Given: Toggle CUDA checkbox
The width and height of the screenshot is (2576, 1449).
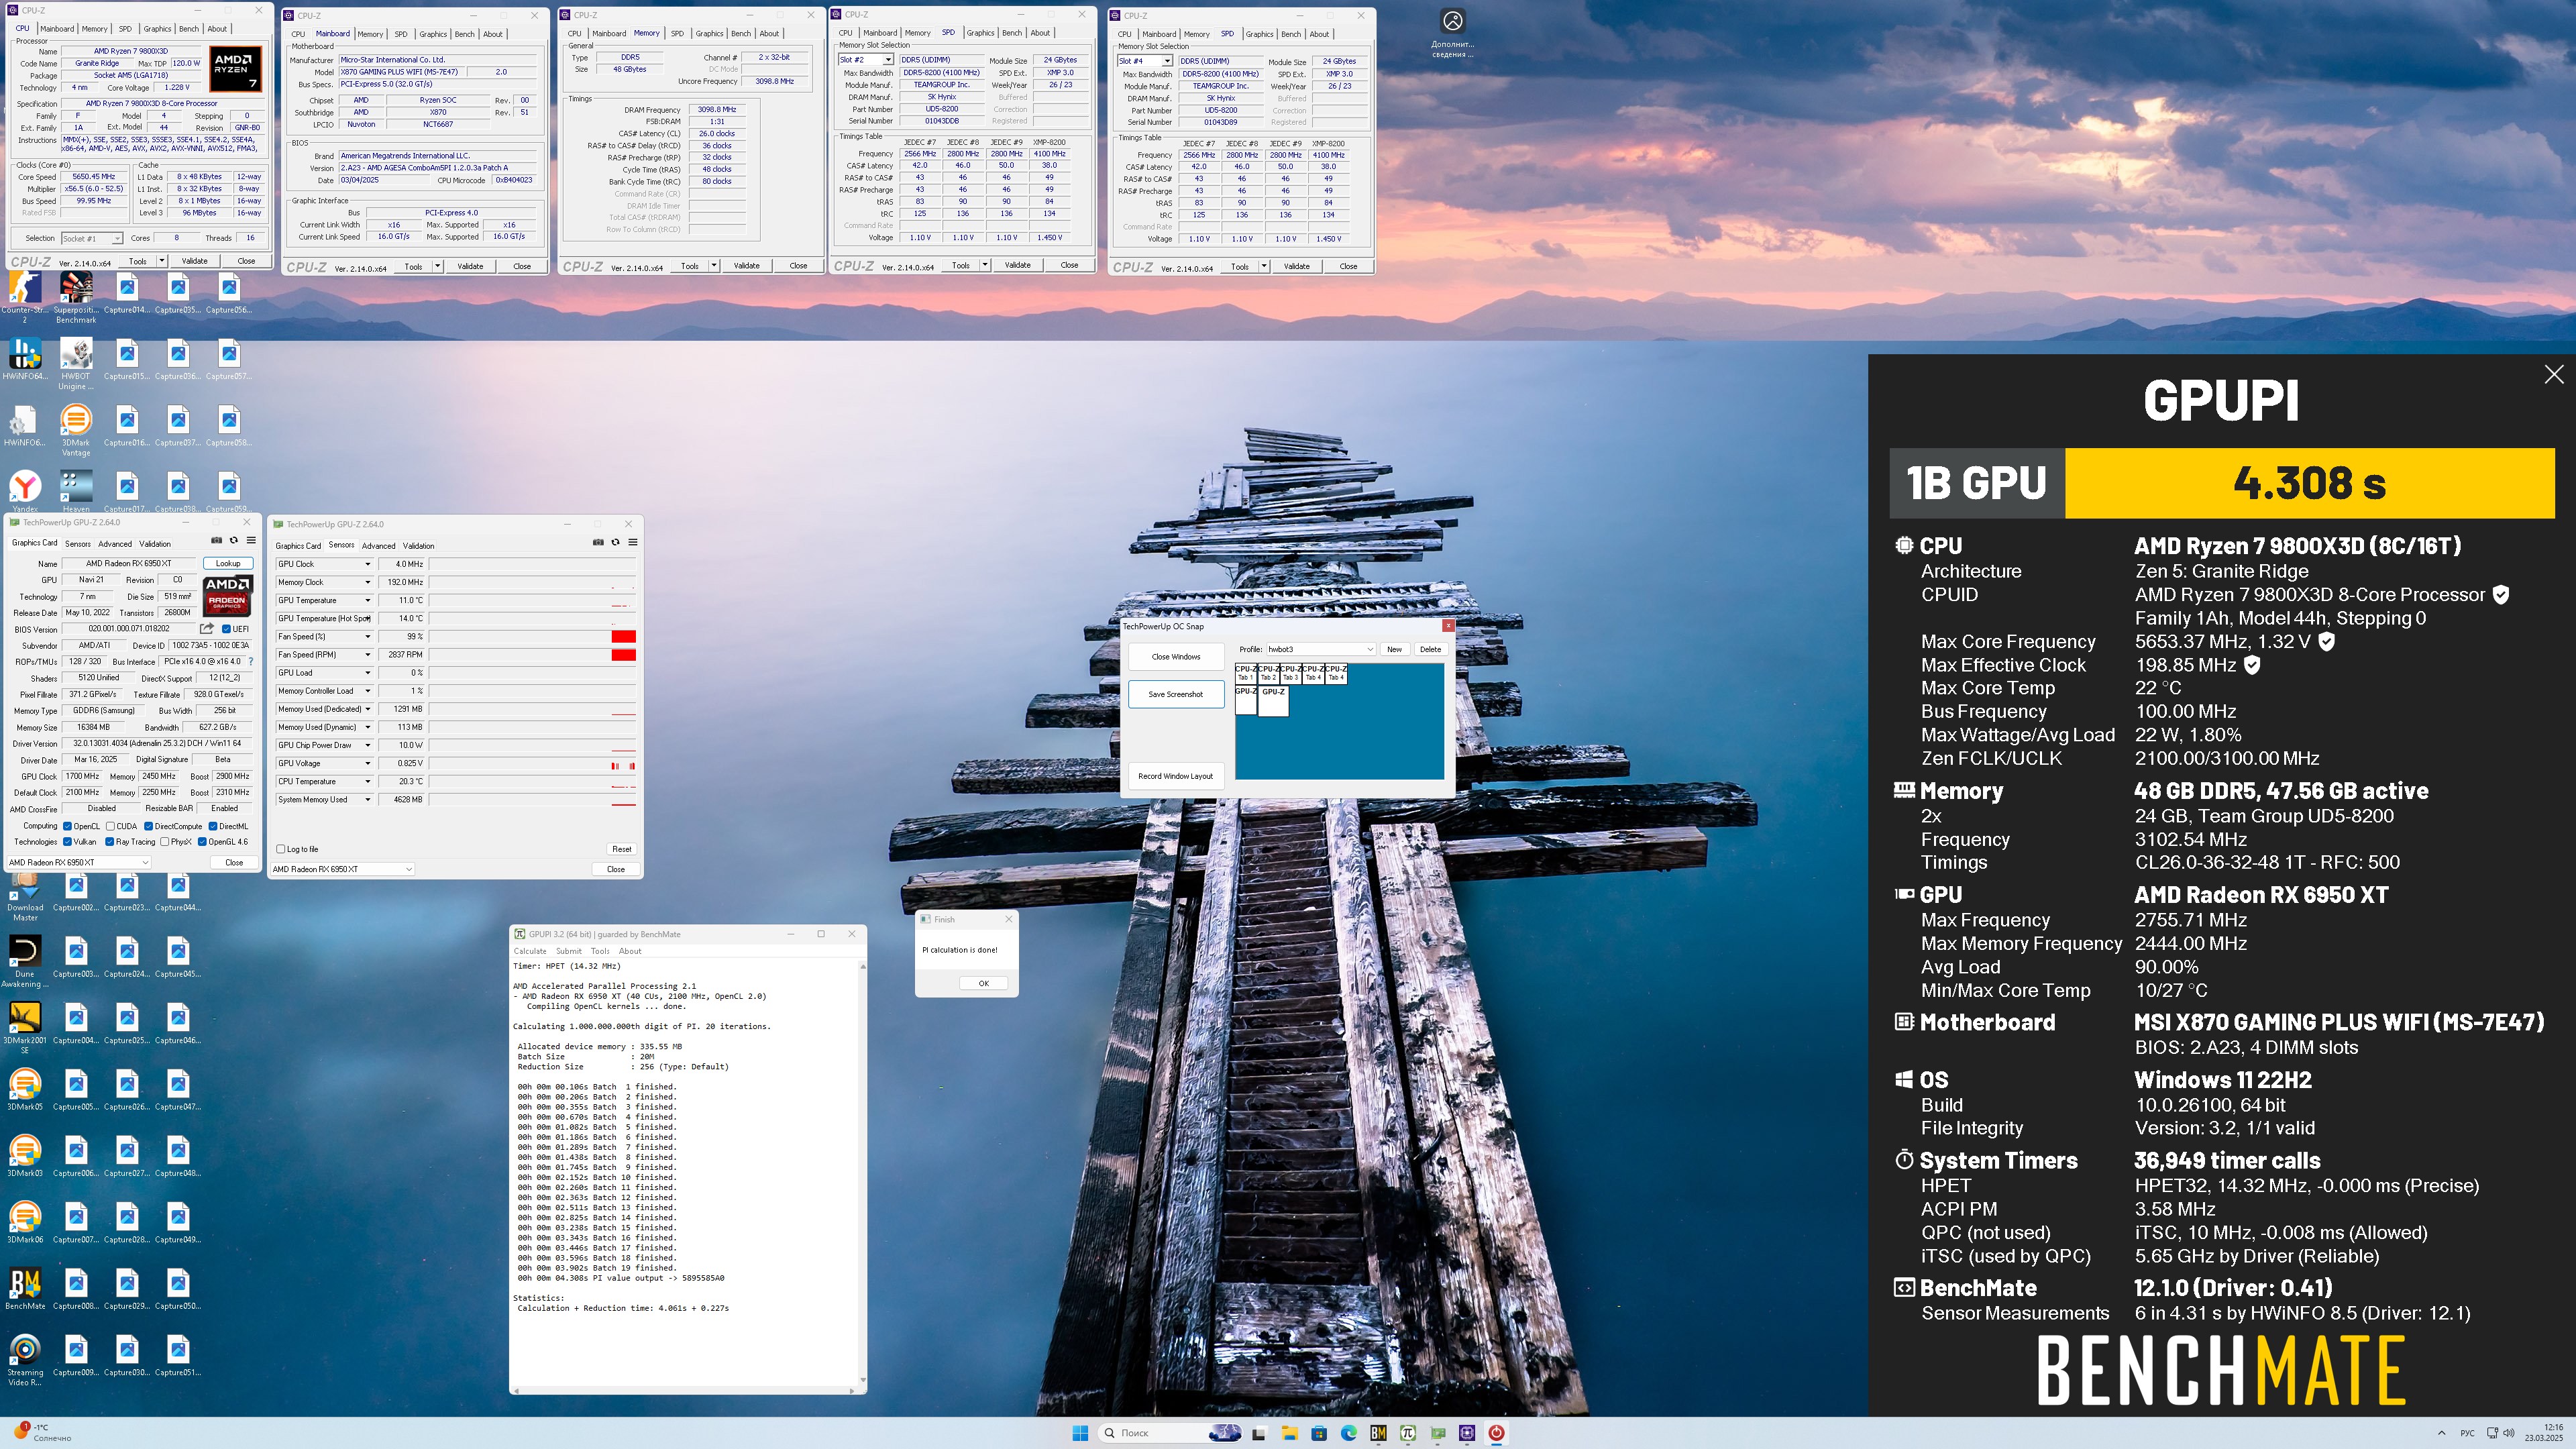Looking at the screenshot, I should coord(110,826).
